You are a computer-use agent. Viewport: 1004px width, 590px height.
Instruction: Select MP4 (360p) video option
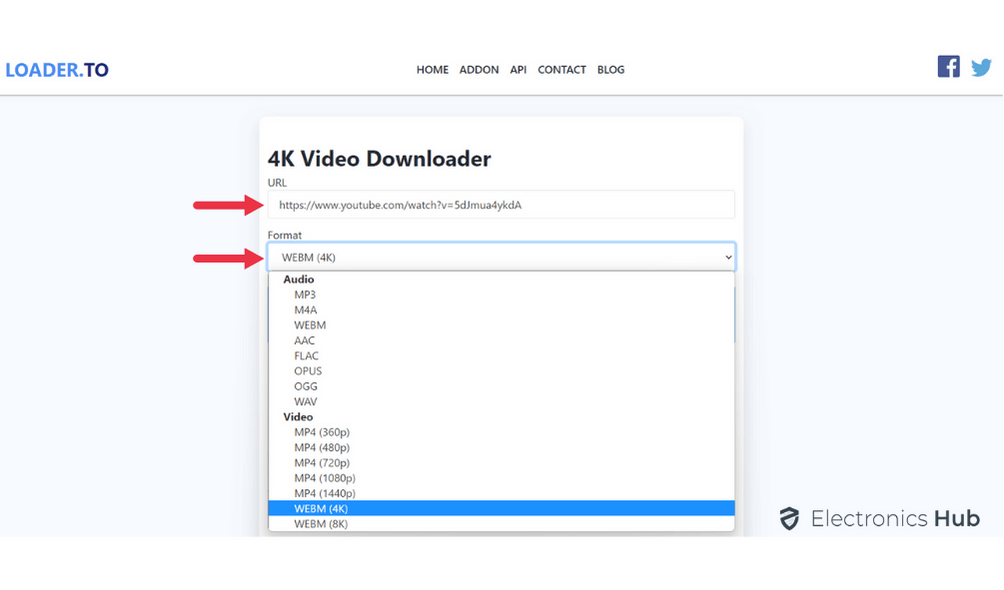(501, 432)
